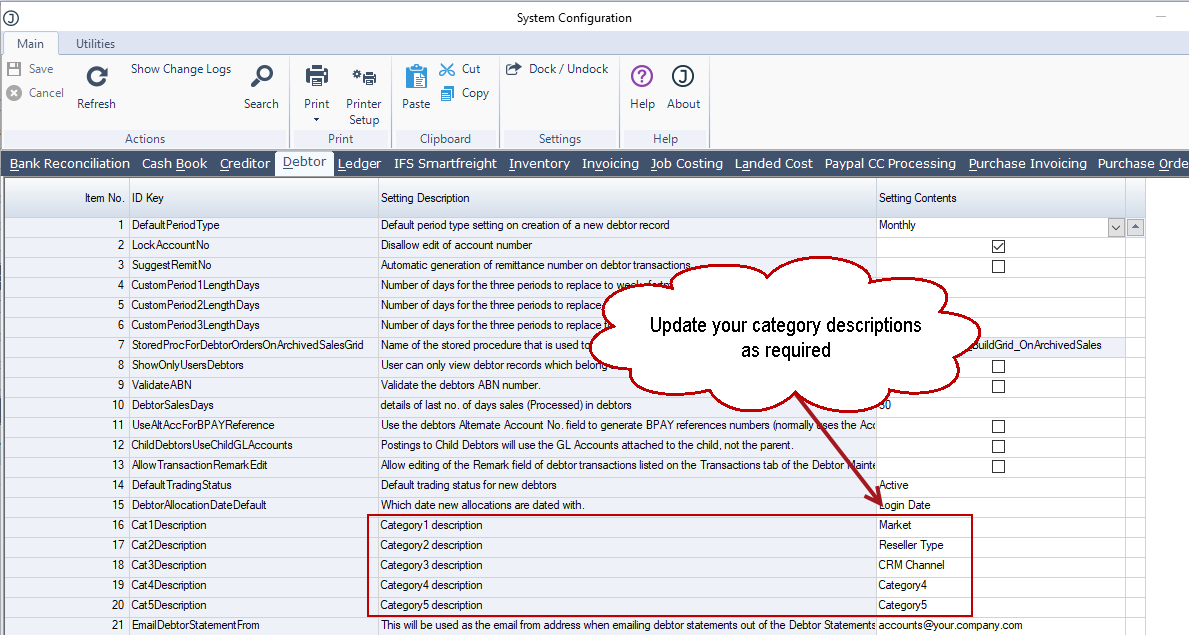1189x635 pixels.
Task: Click the scroll up arrow of the grid
Action: [1135, 227]
